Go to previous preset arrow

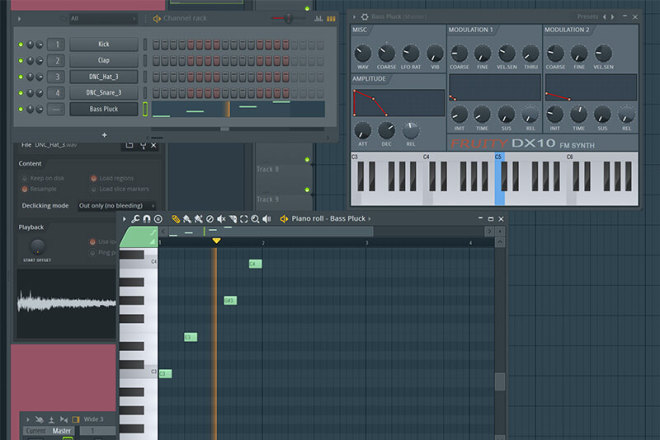(x=604, y=17)
